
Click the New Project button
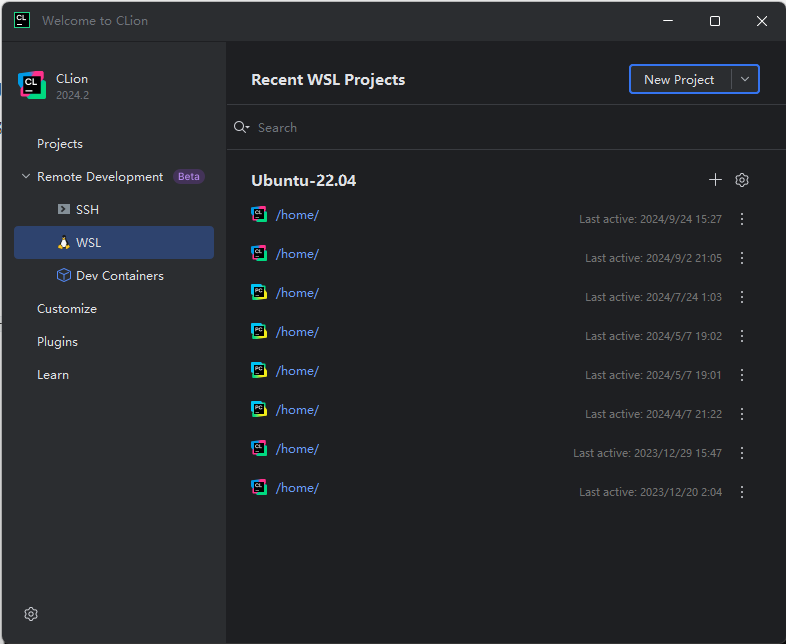click(679, 80)
